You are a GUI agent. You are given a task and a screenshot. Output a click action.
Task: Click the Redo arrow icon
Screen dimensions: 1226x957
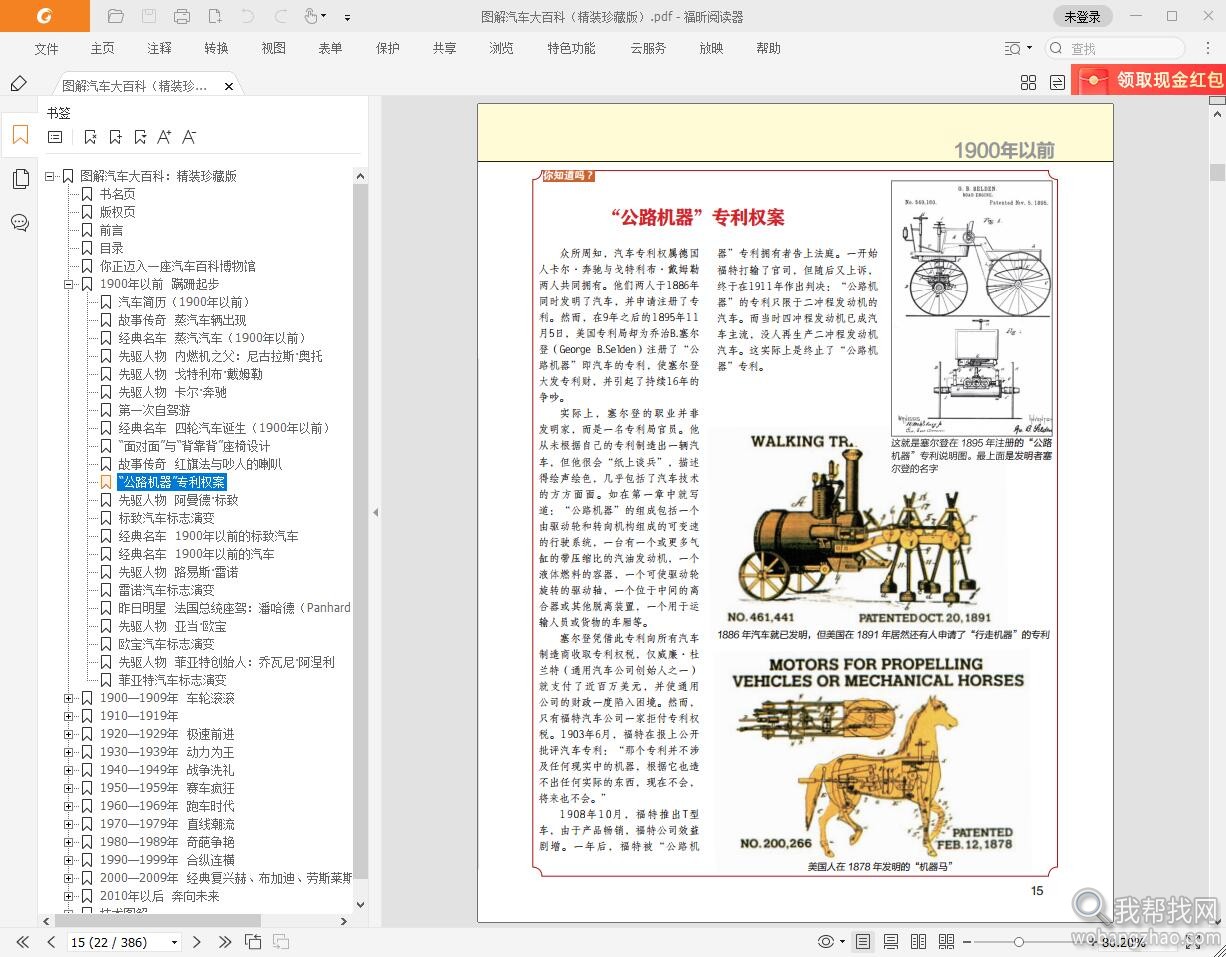tap(281, 16)
